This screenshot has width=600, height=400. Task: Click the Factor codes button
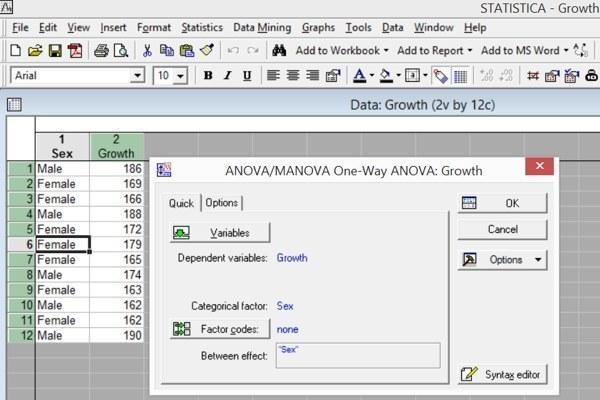(x=220, y=329)
